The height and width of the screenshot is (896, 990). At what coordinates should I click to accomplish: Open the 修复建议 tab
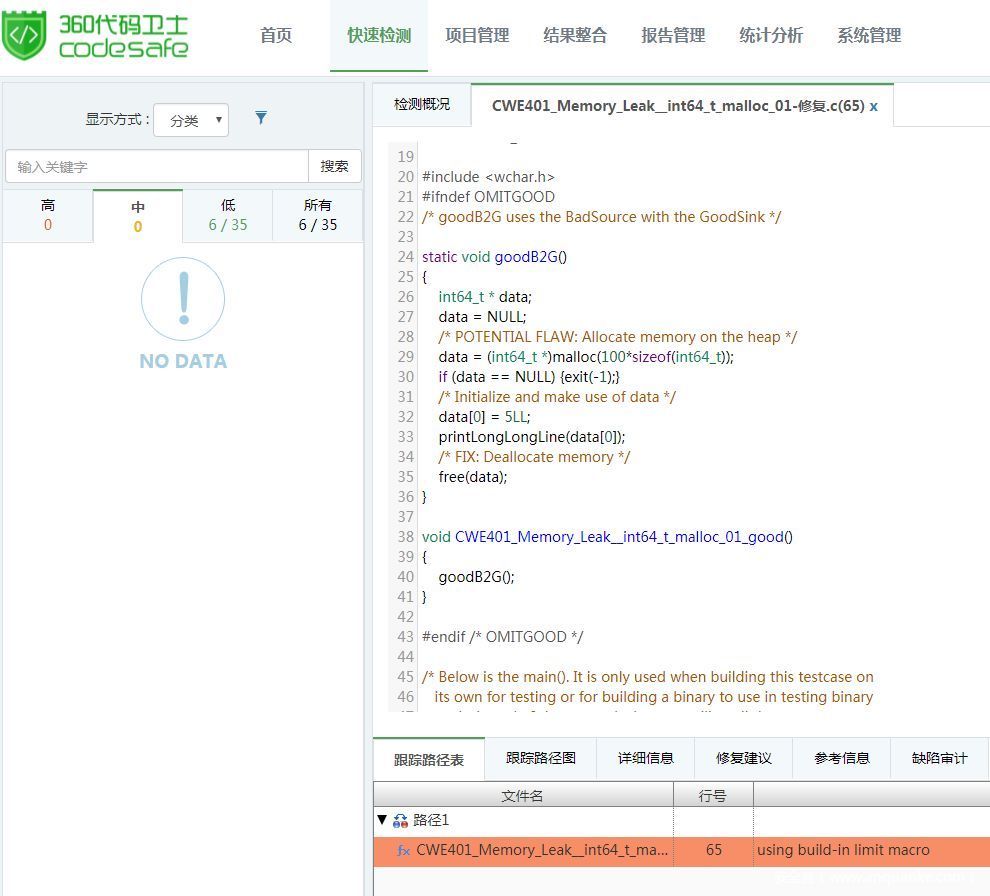744,758
